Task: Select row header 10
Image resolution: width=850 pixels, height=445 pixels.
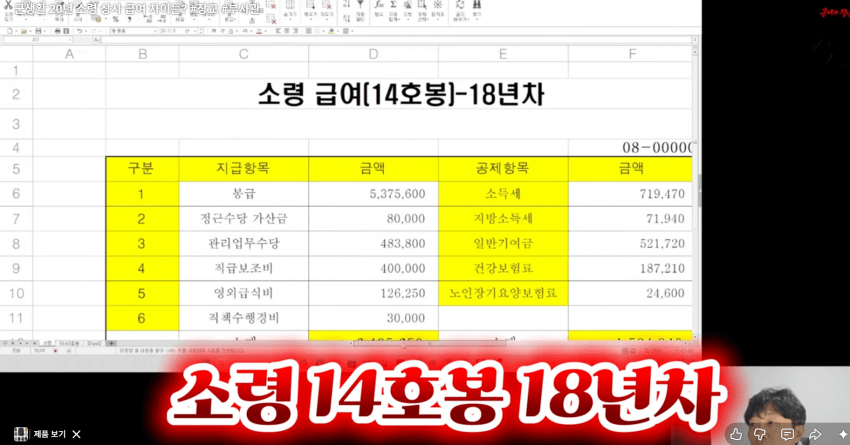Action: 16,293
